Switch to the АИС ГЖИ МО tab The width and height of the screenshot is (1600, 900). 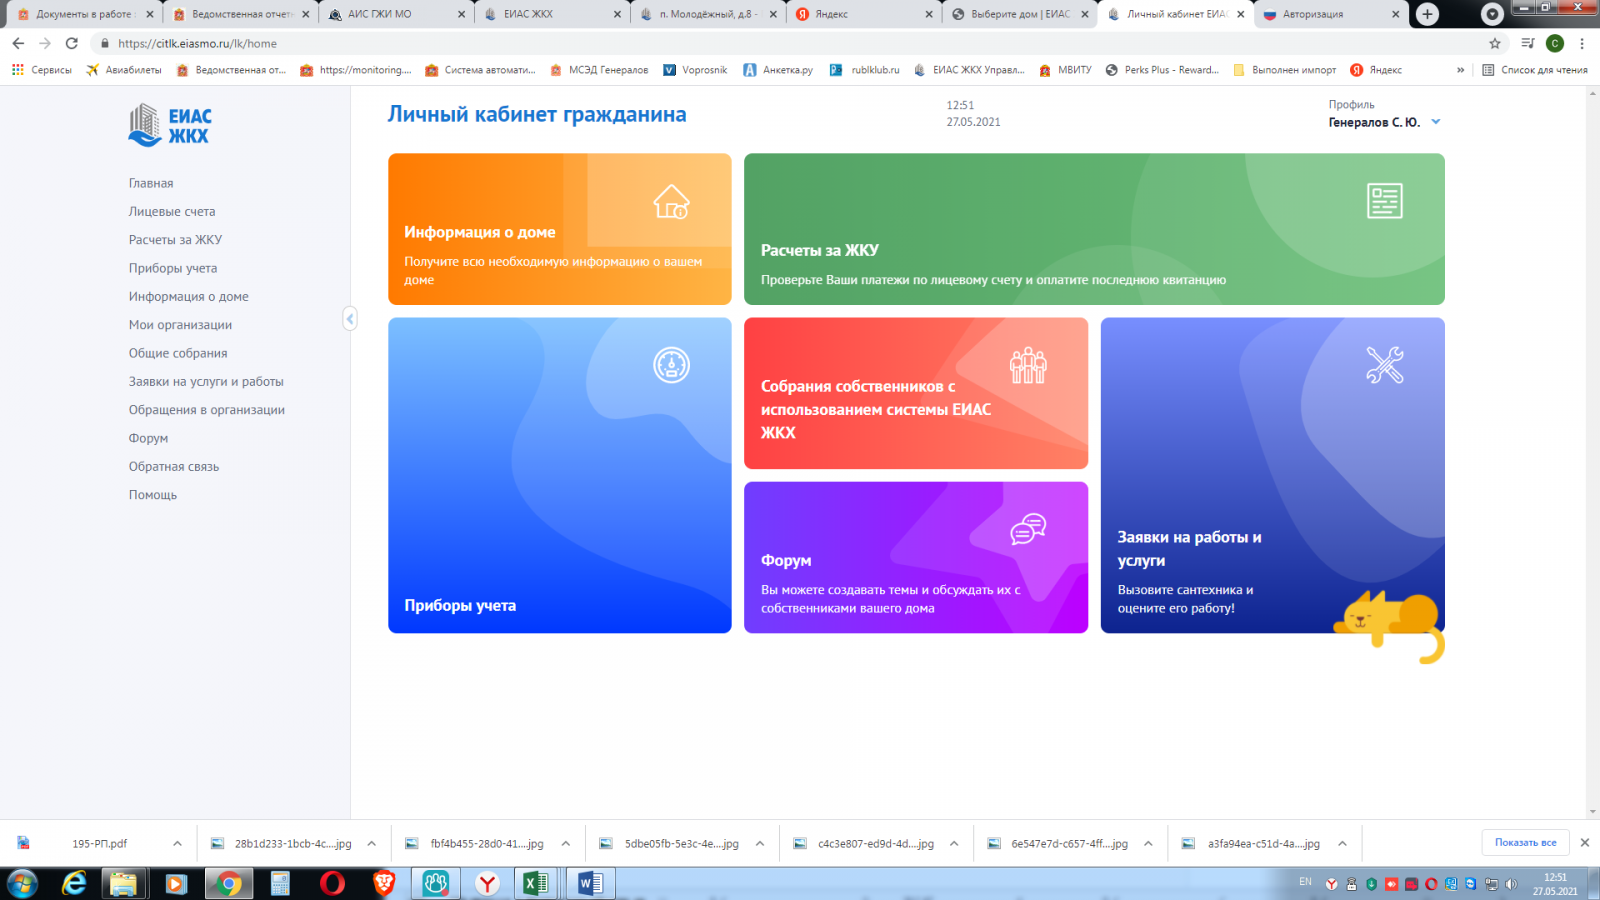point(397,14)
